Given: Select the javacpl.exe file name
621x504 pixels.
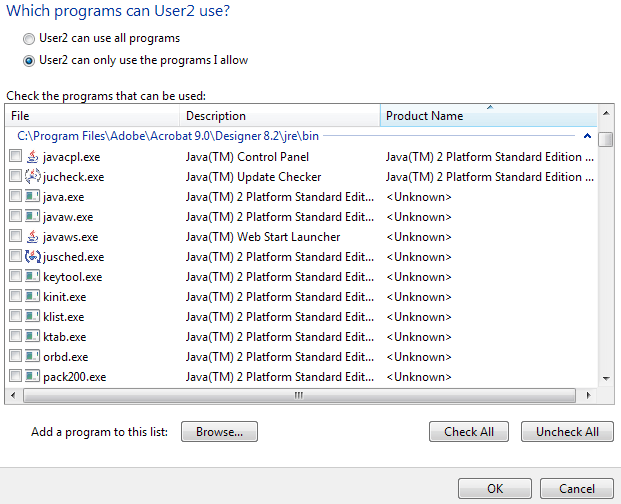Looking at the screenshot, I should tap(72, 157).
